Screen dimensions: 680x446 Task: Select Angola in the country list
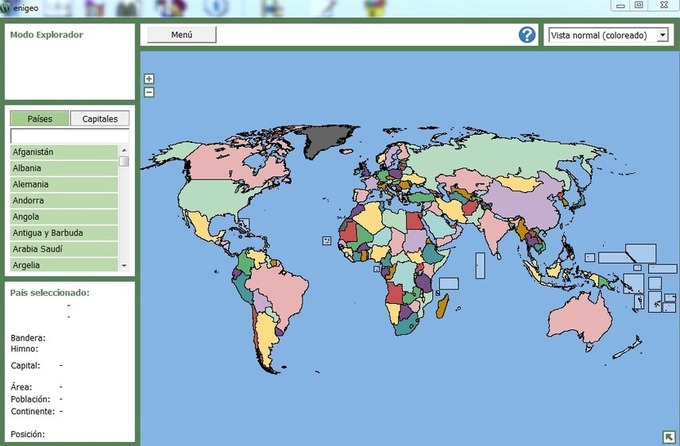point(64,216)
